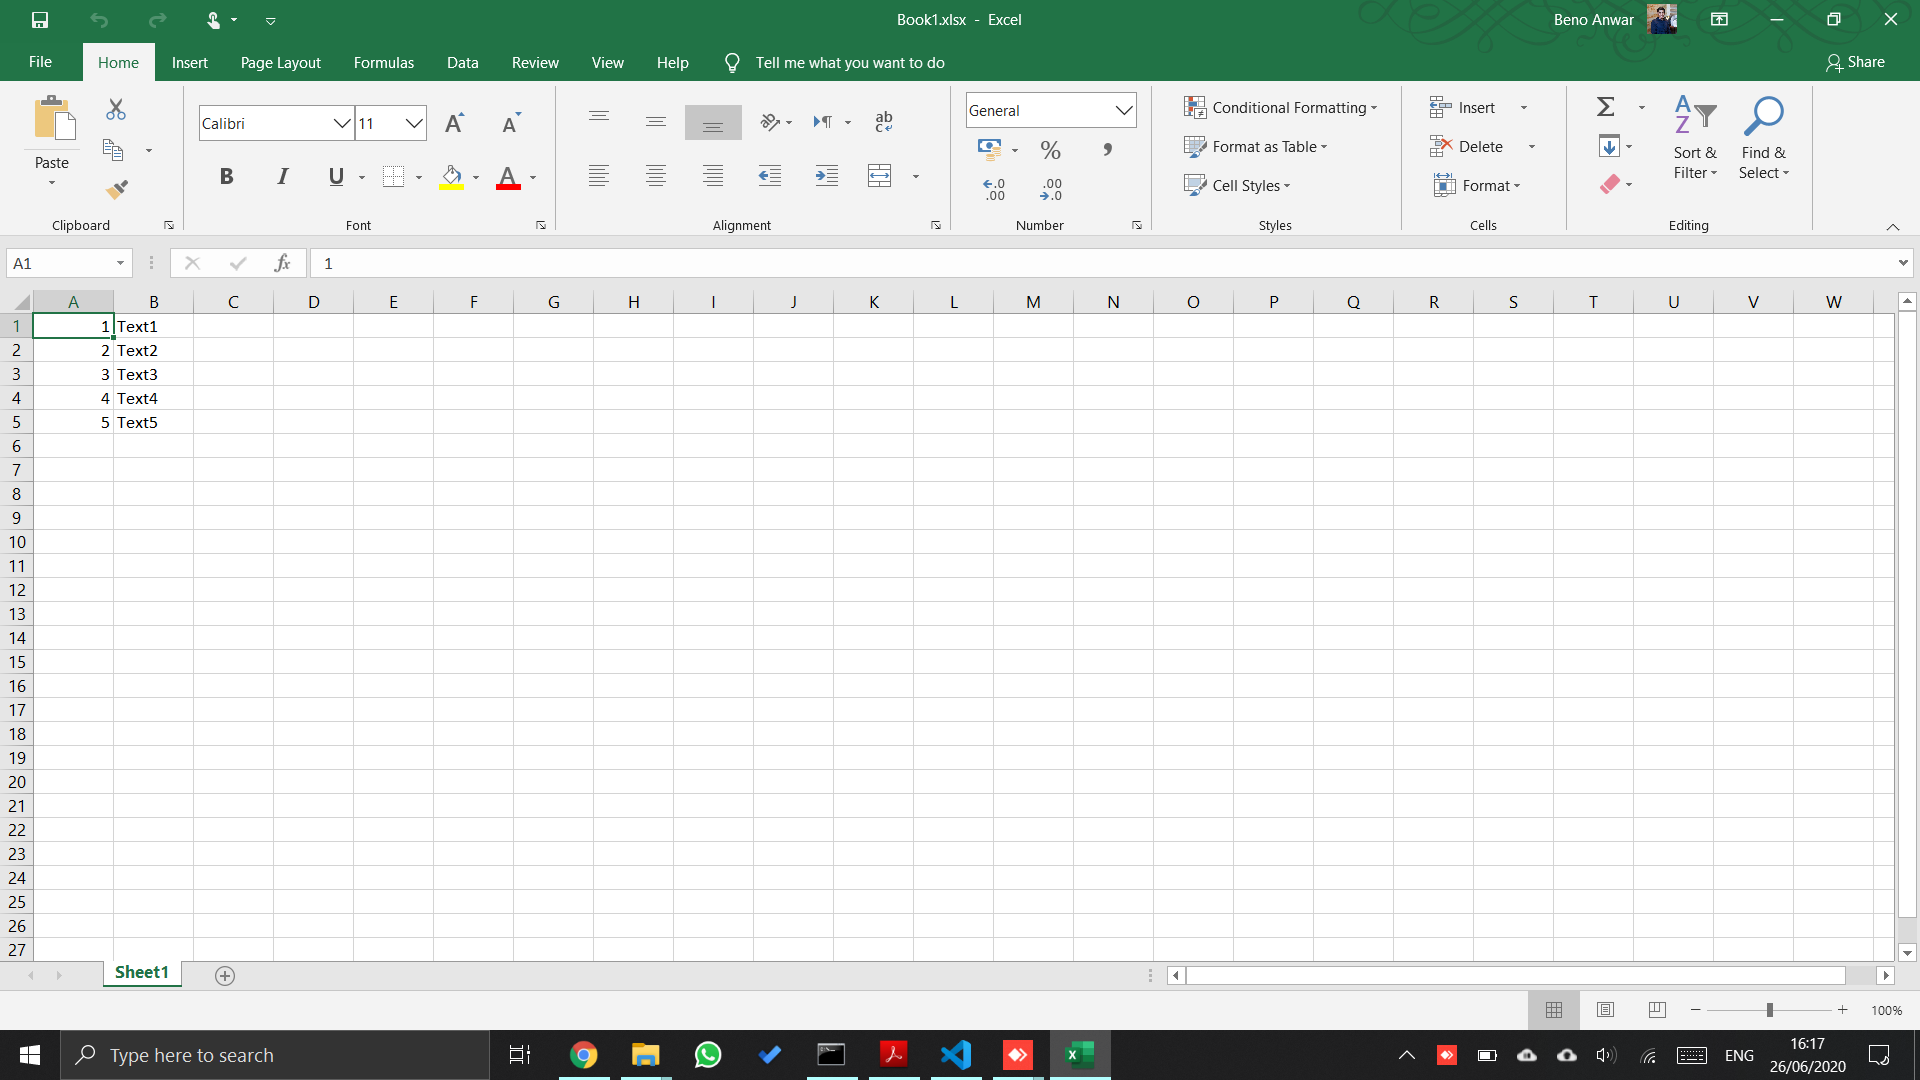Open the File menu
The image size is (1920, 1080).
pyautogui.click(x=40, y=62)
